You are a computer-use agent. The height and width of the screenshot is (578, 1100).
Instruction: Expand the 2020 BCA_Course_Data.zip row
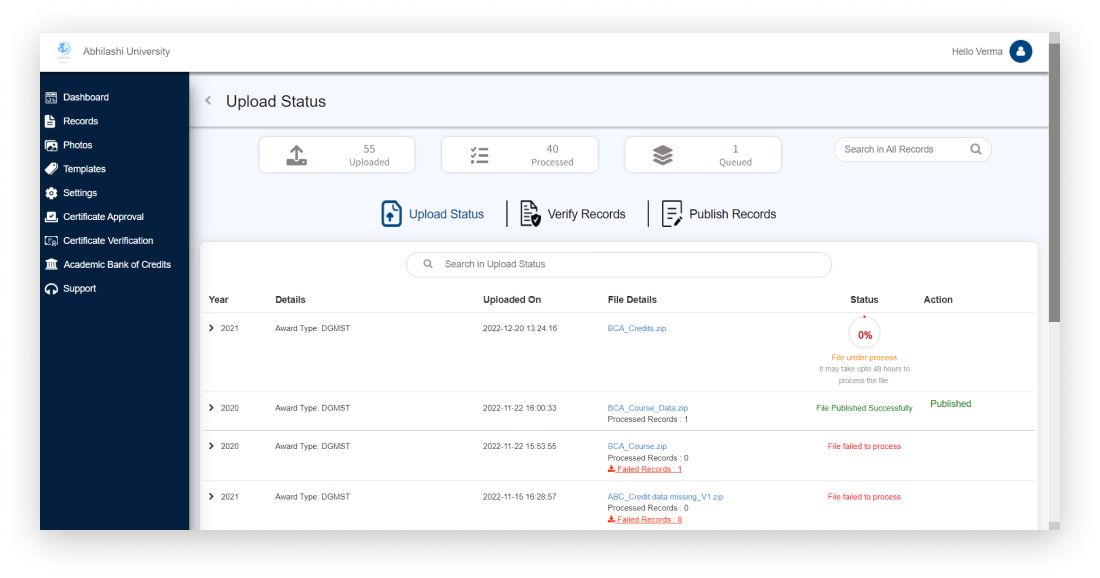point(211,407)
